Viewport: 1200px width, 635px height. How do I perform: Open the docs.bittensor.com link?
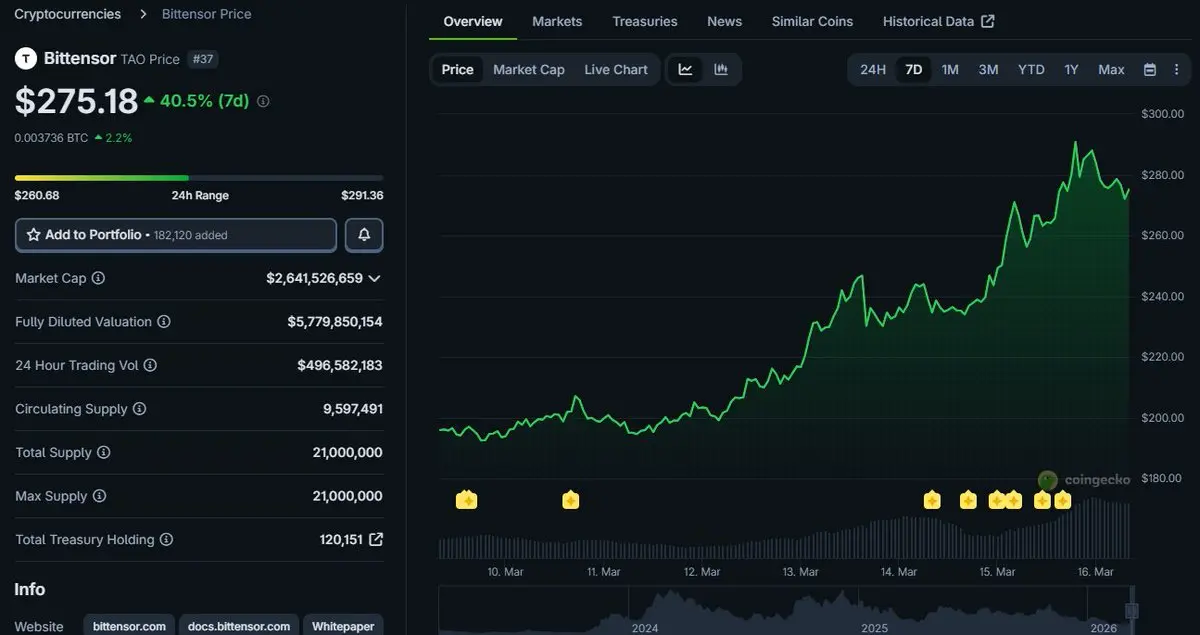coord(239,626)
